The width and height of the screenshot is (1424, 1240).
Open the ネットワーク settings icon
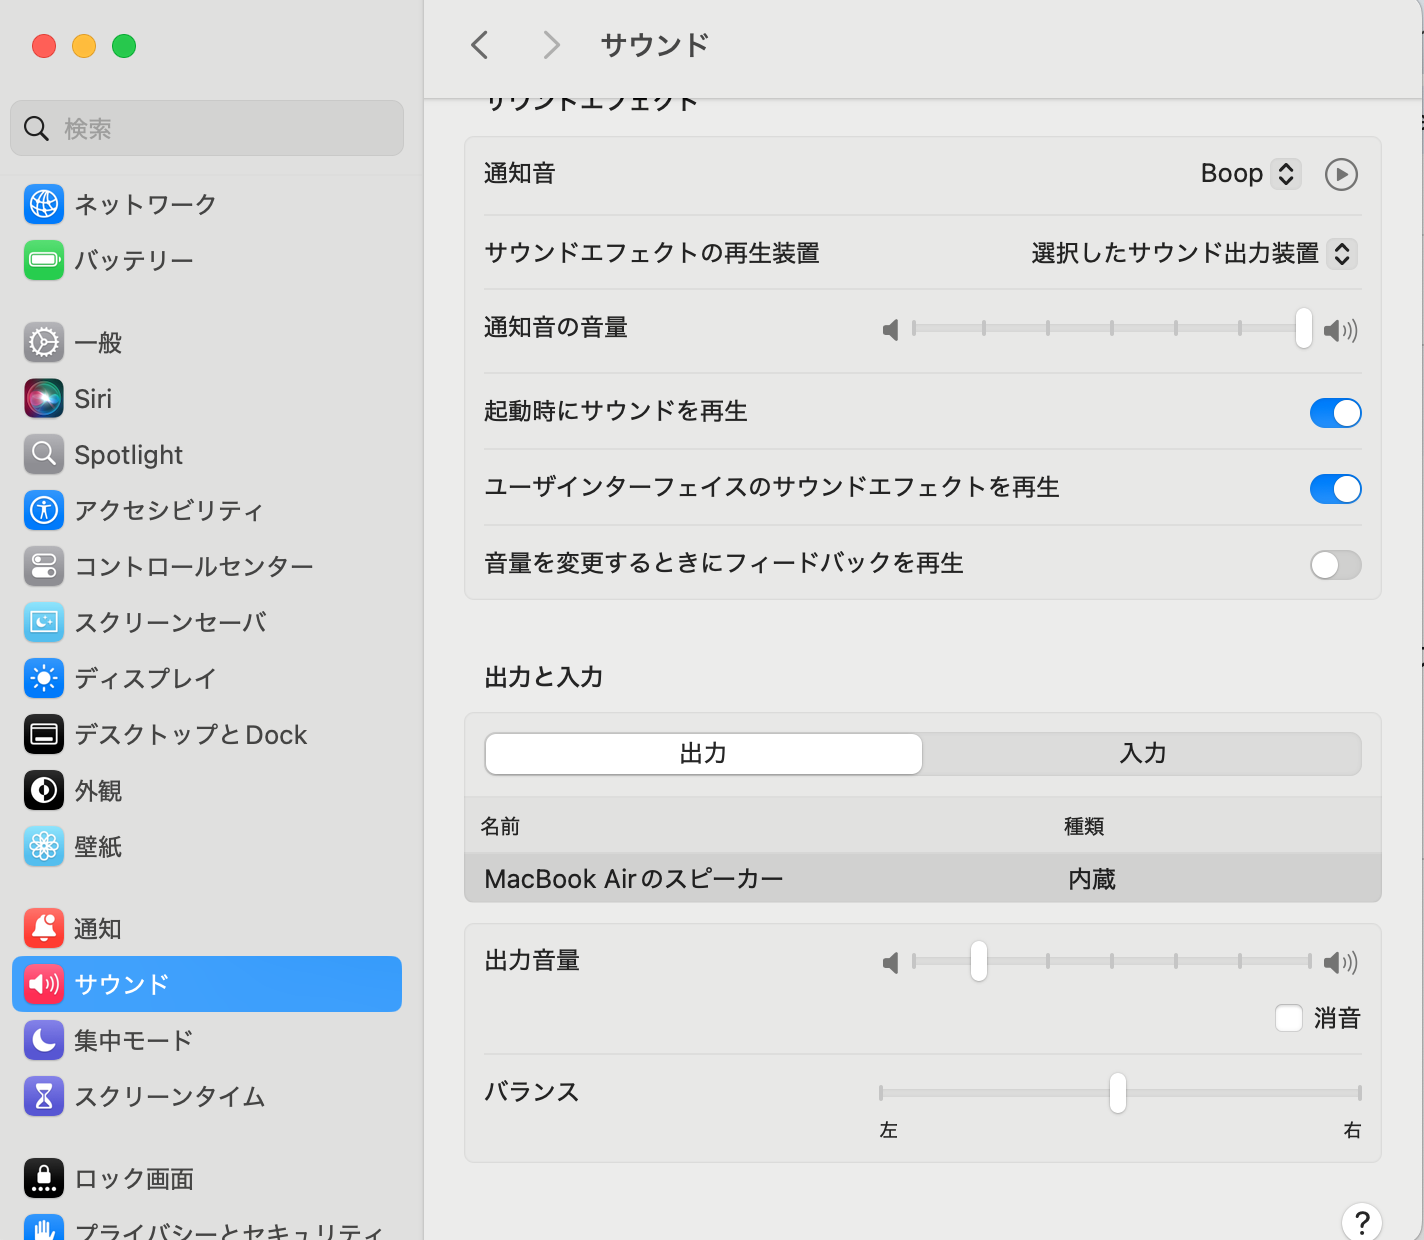pos(44,204)
